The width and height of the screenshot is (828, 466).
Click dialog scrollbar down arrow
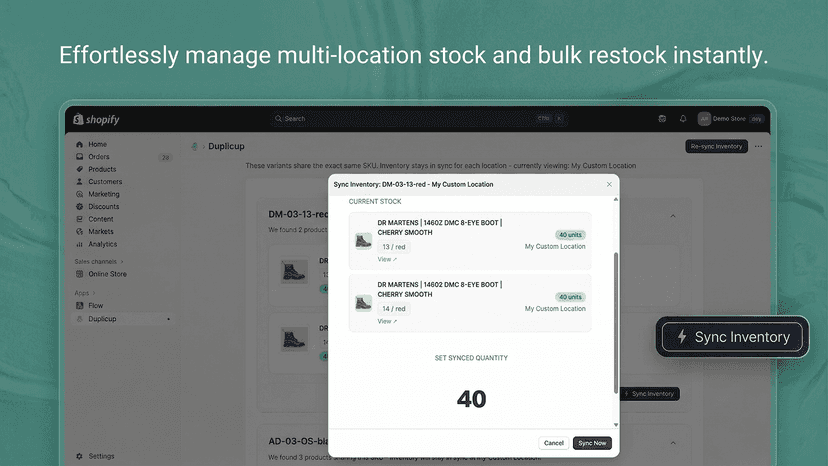616,425
